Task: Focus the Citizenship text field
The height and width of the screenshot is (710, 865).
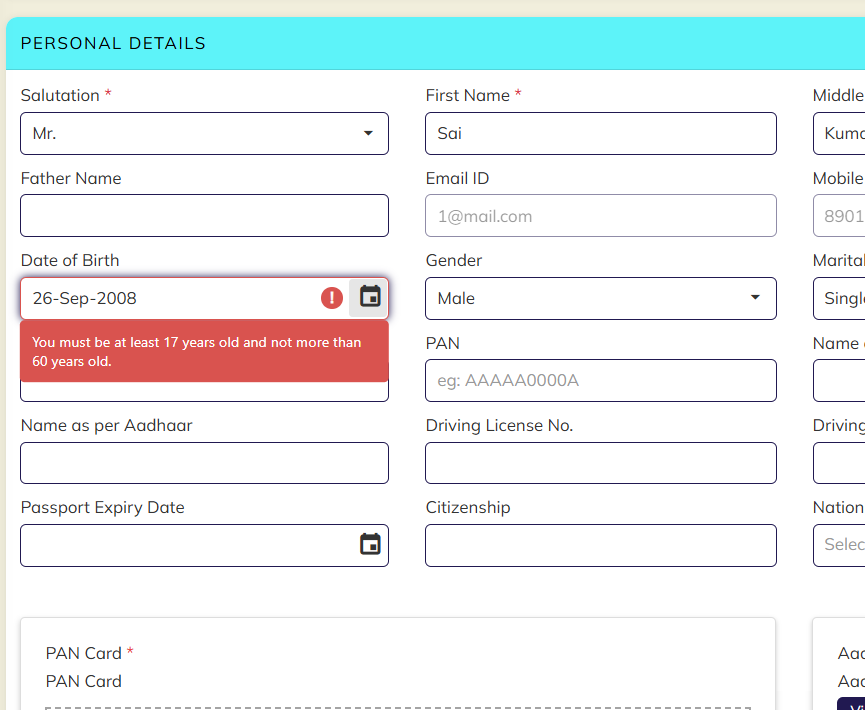Action: [600, 546]
